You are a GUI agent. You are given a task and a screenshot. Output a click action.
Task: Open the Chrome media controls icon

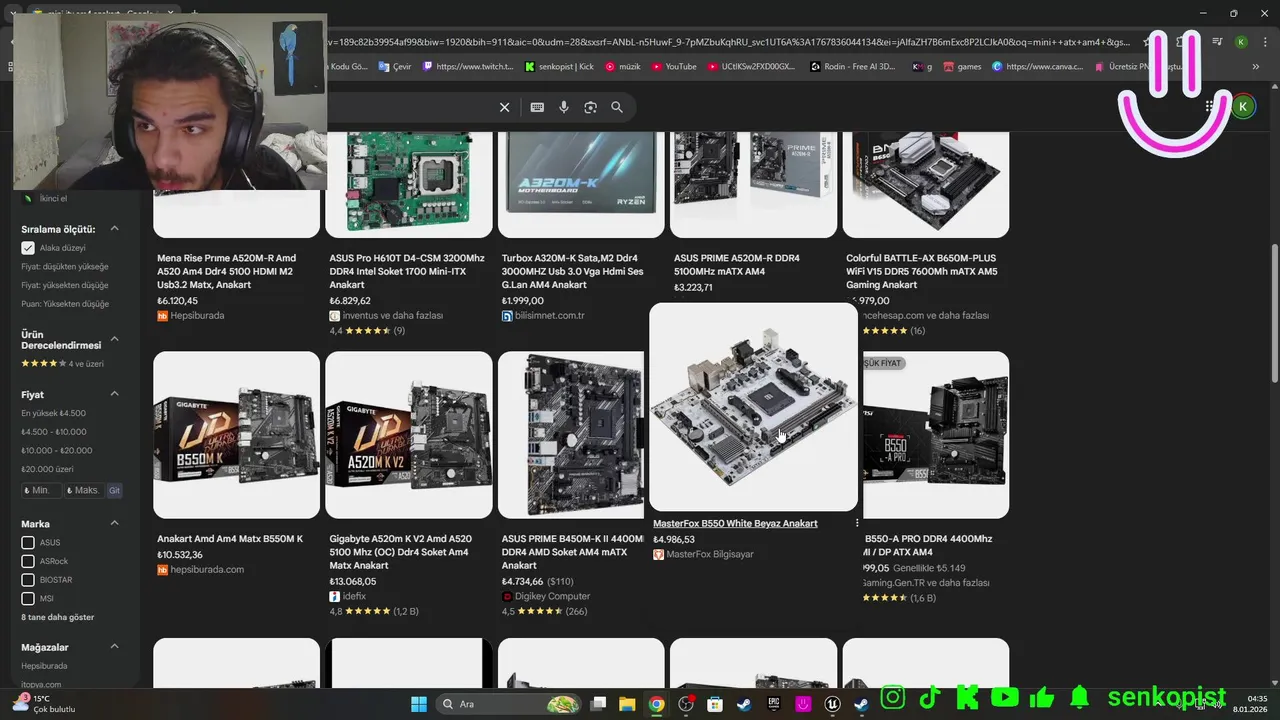tap(1217, 42)
